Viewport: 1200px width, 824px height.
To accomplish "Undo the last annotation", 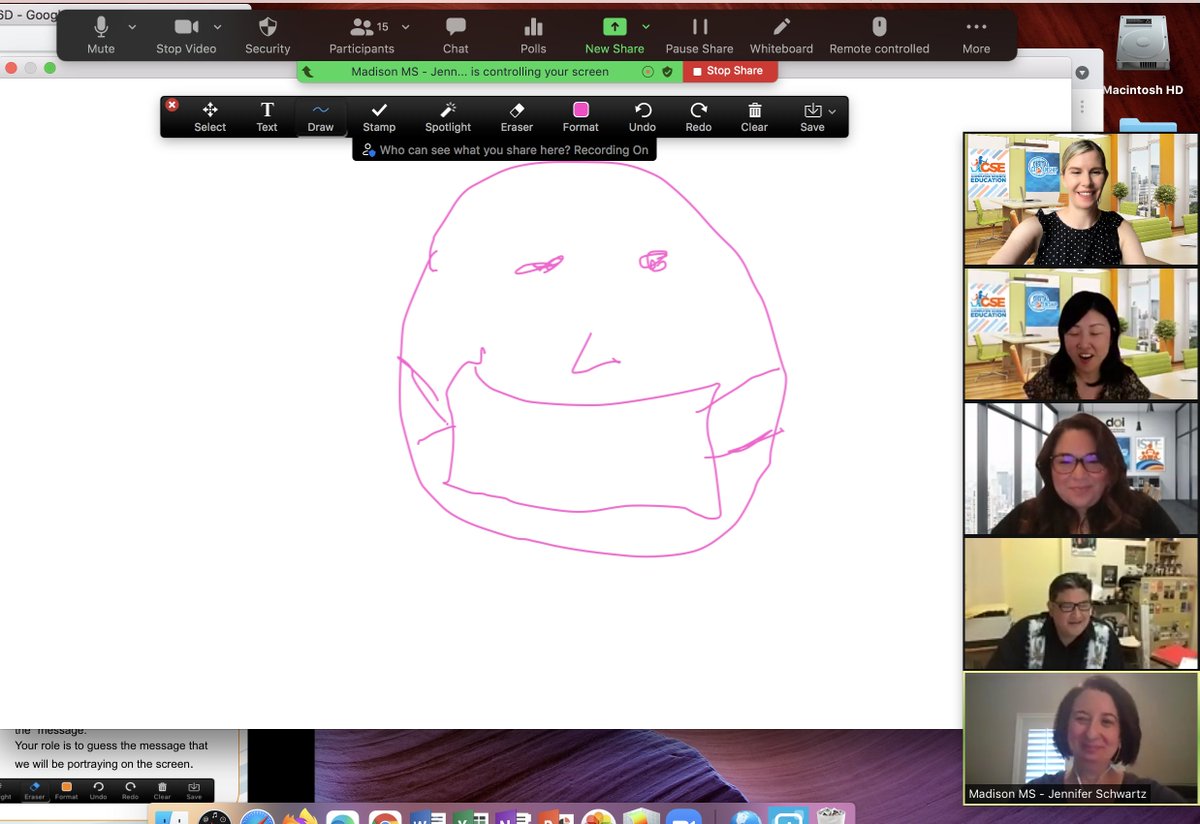I will tap(642, 117).
